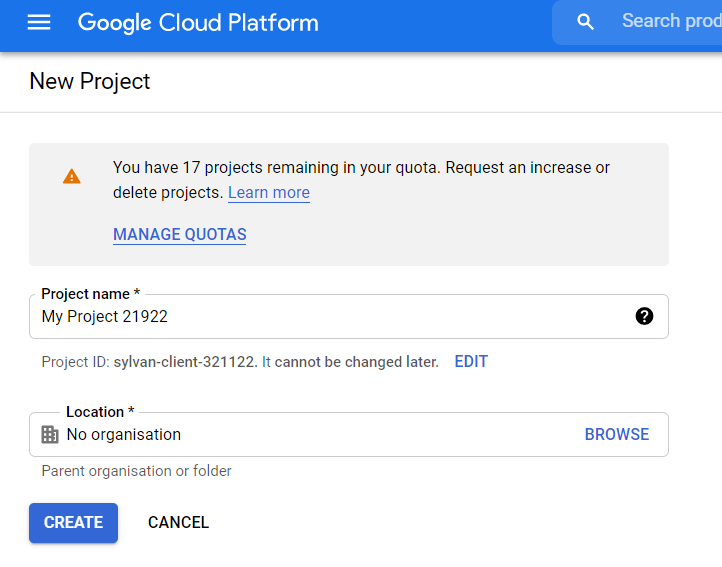Open the hamburger navigation menu

coord(39,22)
